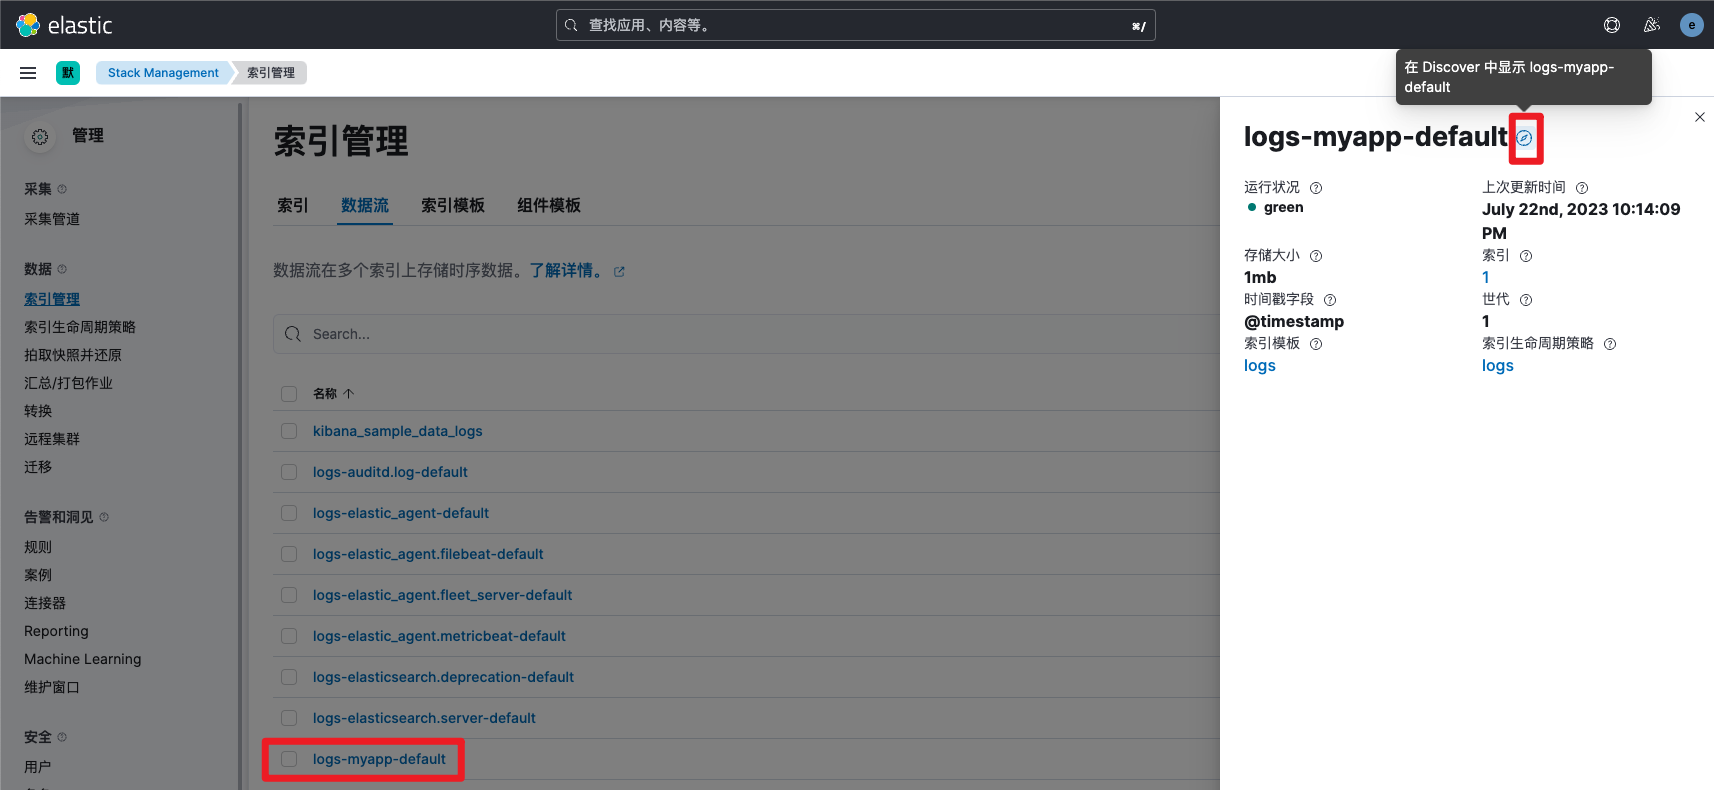Switch to the 索引模板 tab
The image size is (1714, 790).
point(453,205)
